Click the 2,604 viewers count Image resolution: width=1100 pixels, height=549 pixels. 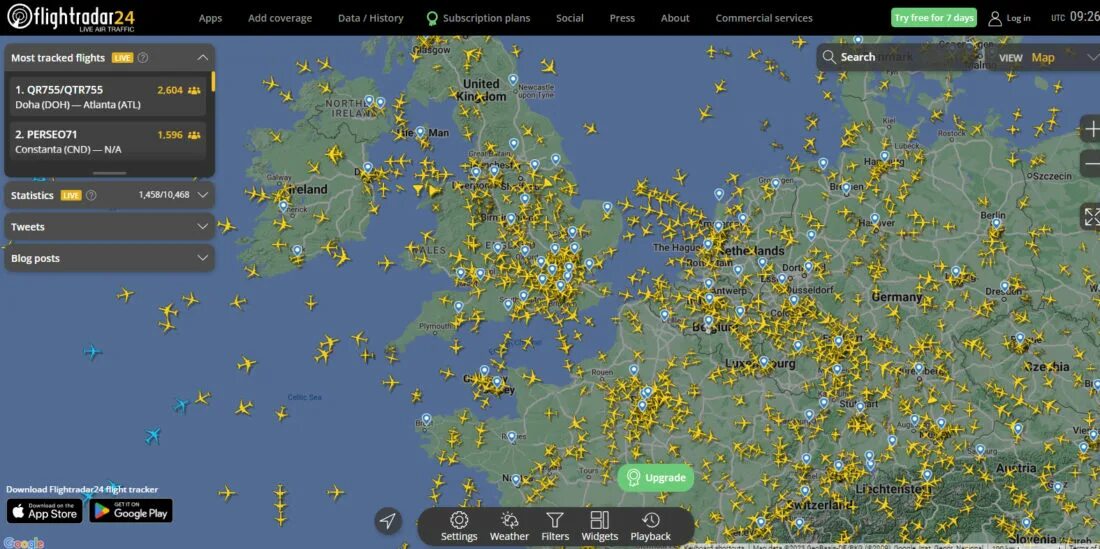coord(170,90)
